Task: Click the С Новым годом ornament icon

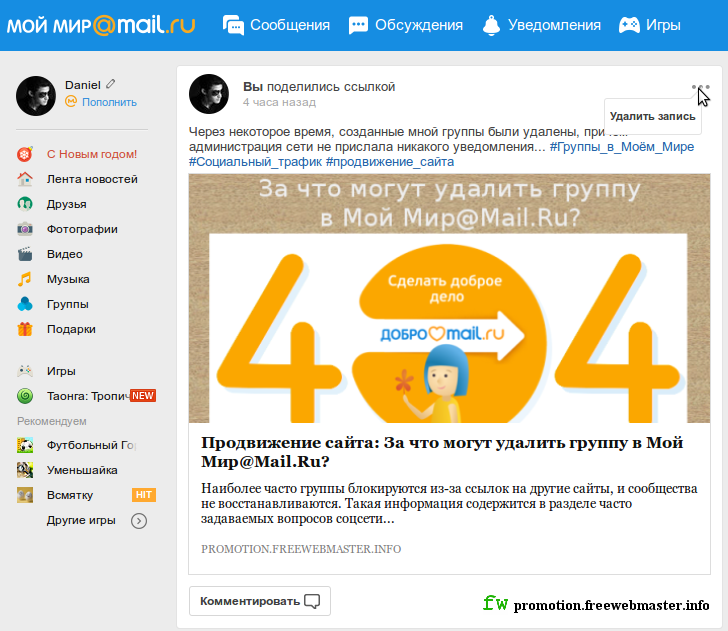Action: [25, 154]
